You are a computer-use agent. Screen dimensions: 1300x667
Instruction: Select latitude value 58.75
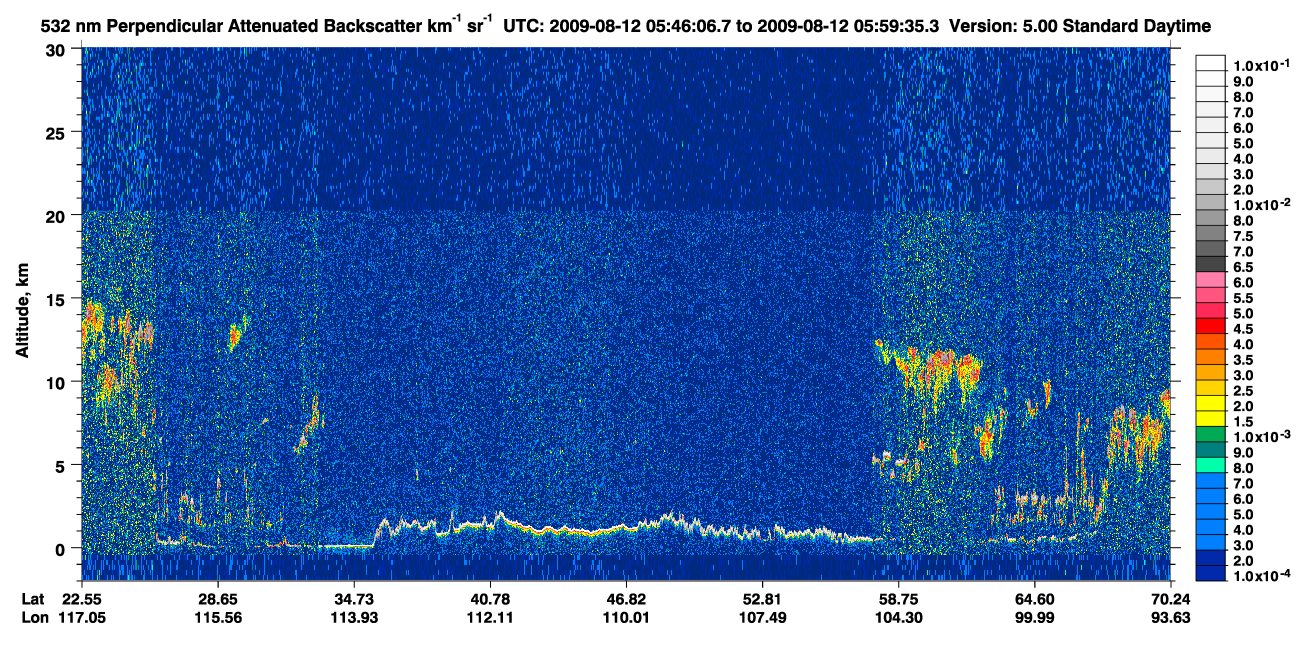(898, 599)
